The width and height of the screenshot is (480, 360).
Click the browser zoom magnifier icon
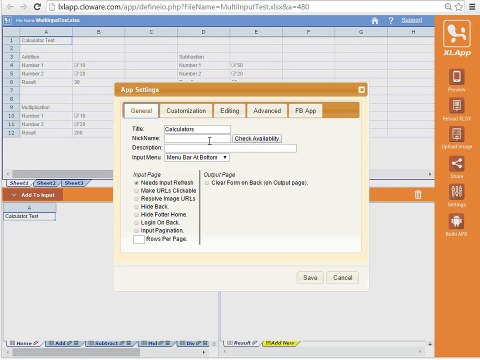coord(448,7)
